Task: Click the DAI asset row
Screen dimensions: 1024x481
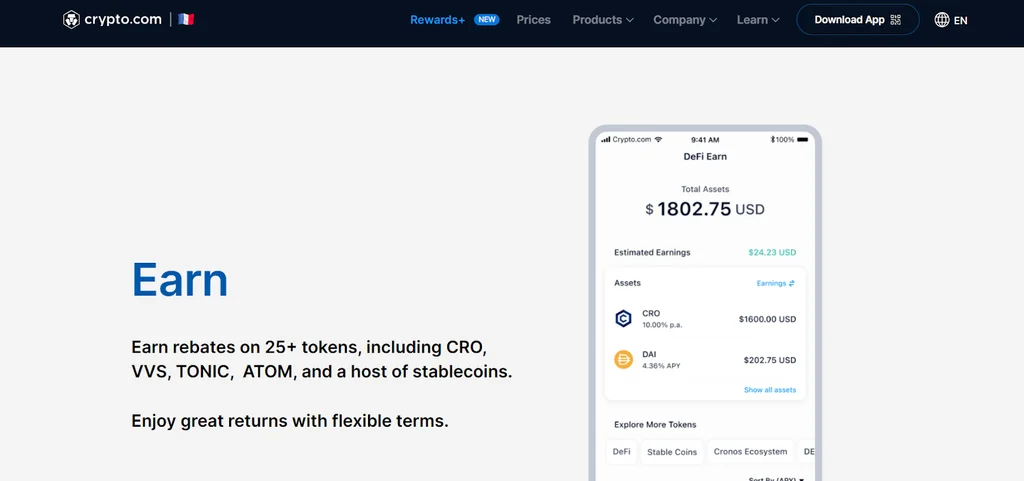Action: pos(705,360)
